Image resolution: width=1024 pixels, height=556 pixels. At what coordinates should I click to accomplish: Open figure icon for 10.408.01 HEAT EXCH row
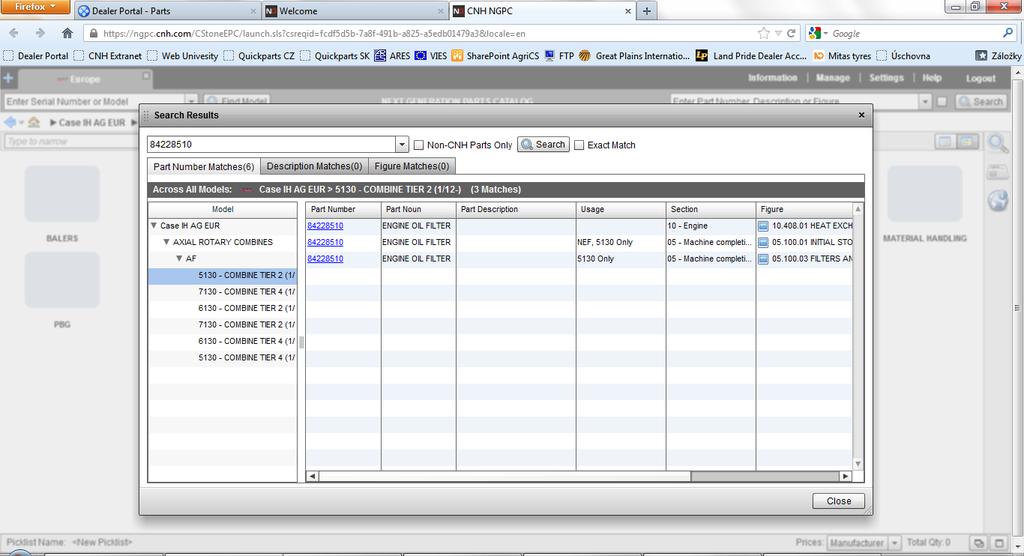click(763, 225)
